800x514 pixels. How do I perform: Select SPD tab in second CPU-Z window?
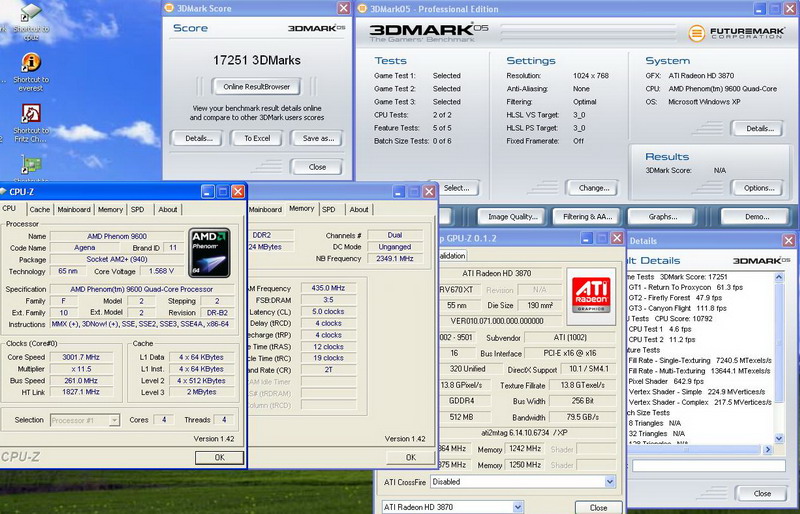coord(329,209)
